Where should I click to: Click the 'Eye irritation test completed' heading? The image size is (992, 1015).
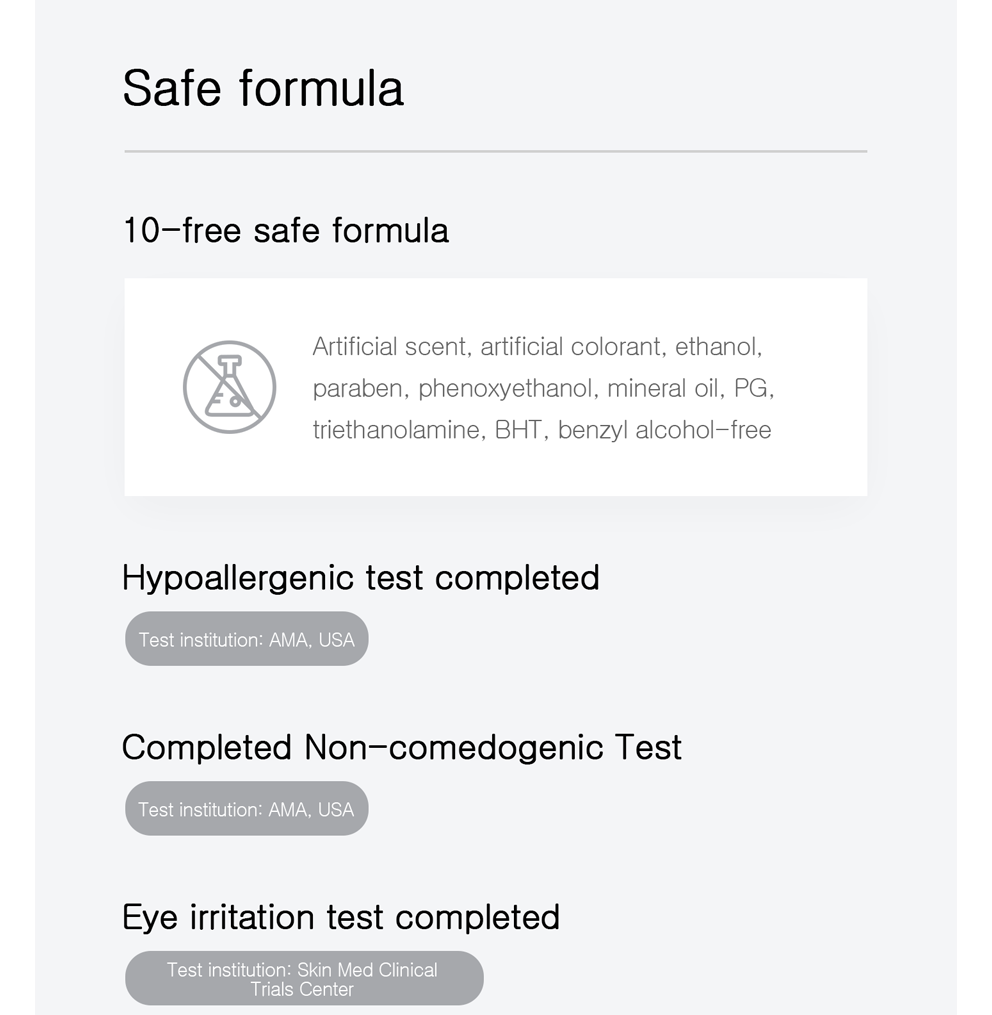[x=341, y=918]
